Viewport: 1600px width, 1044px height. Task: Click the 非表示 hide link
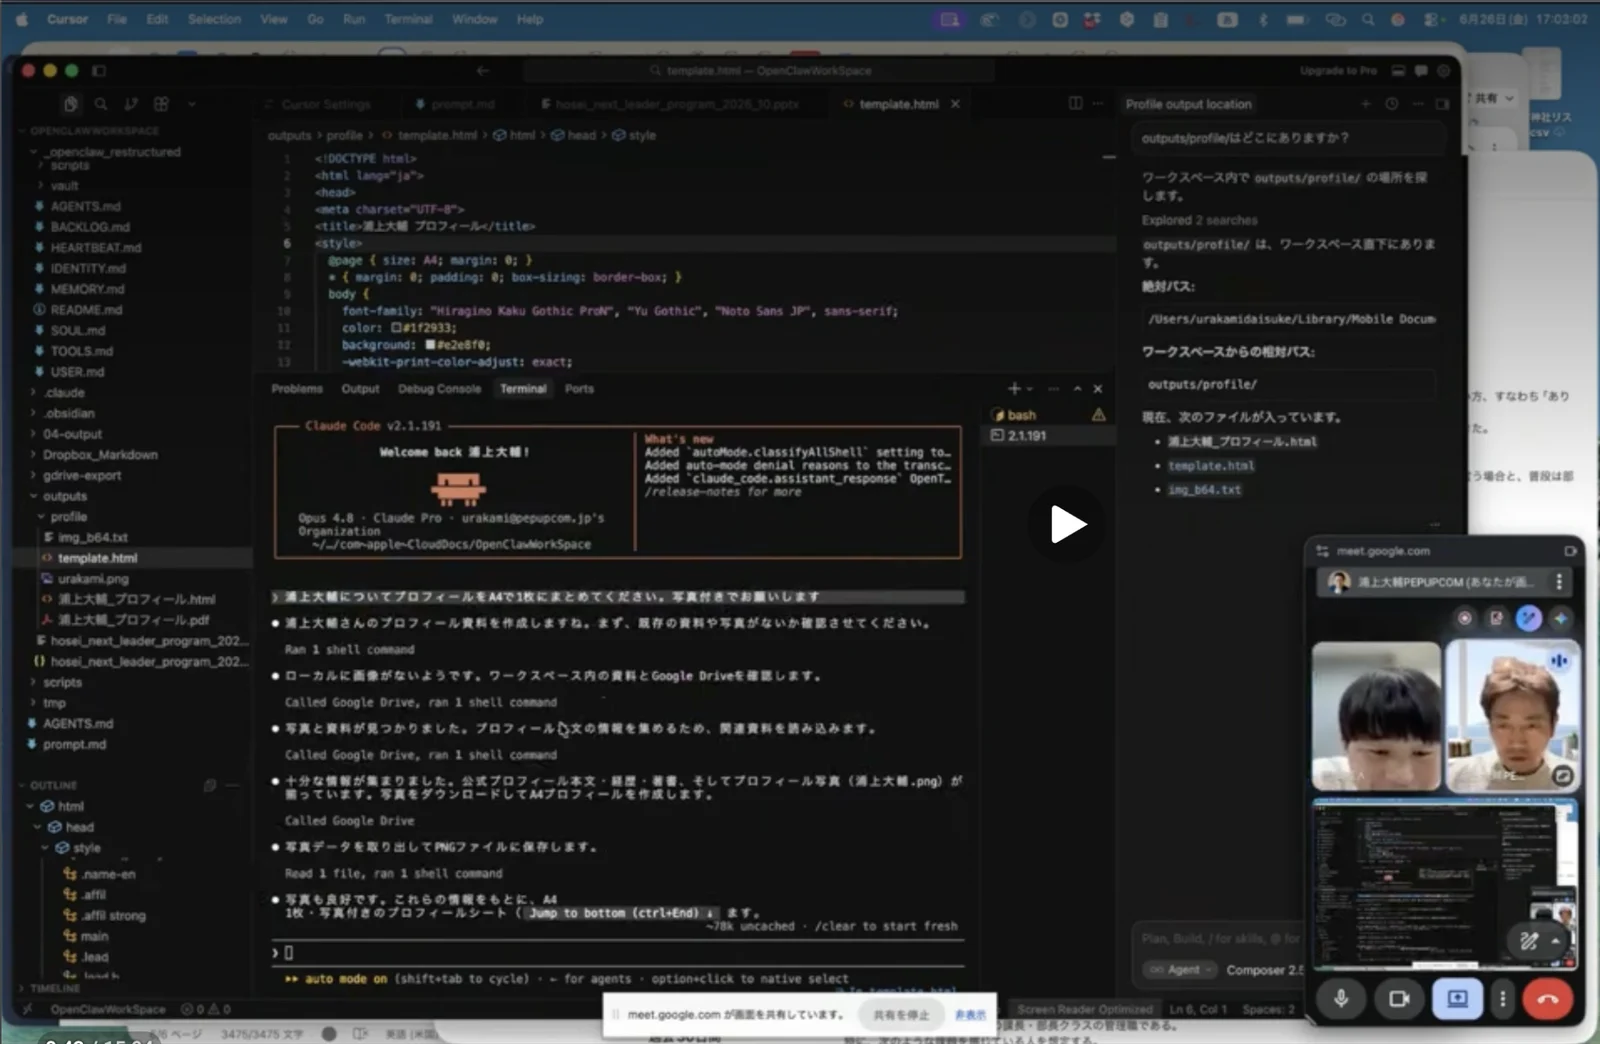tap(970, 1015)
